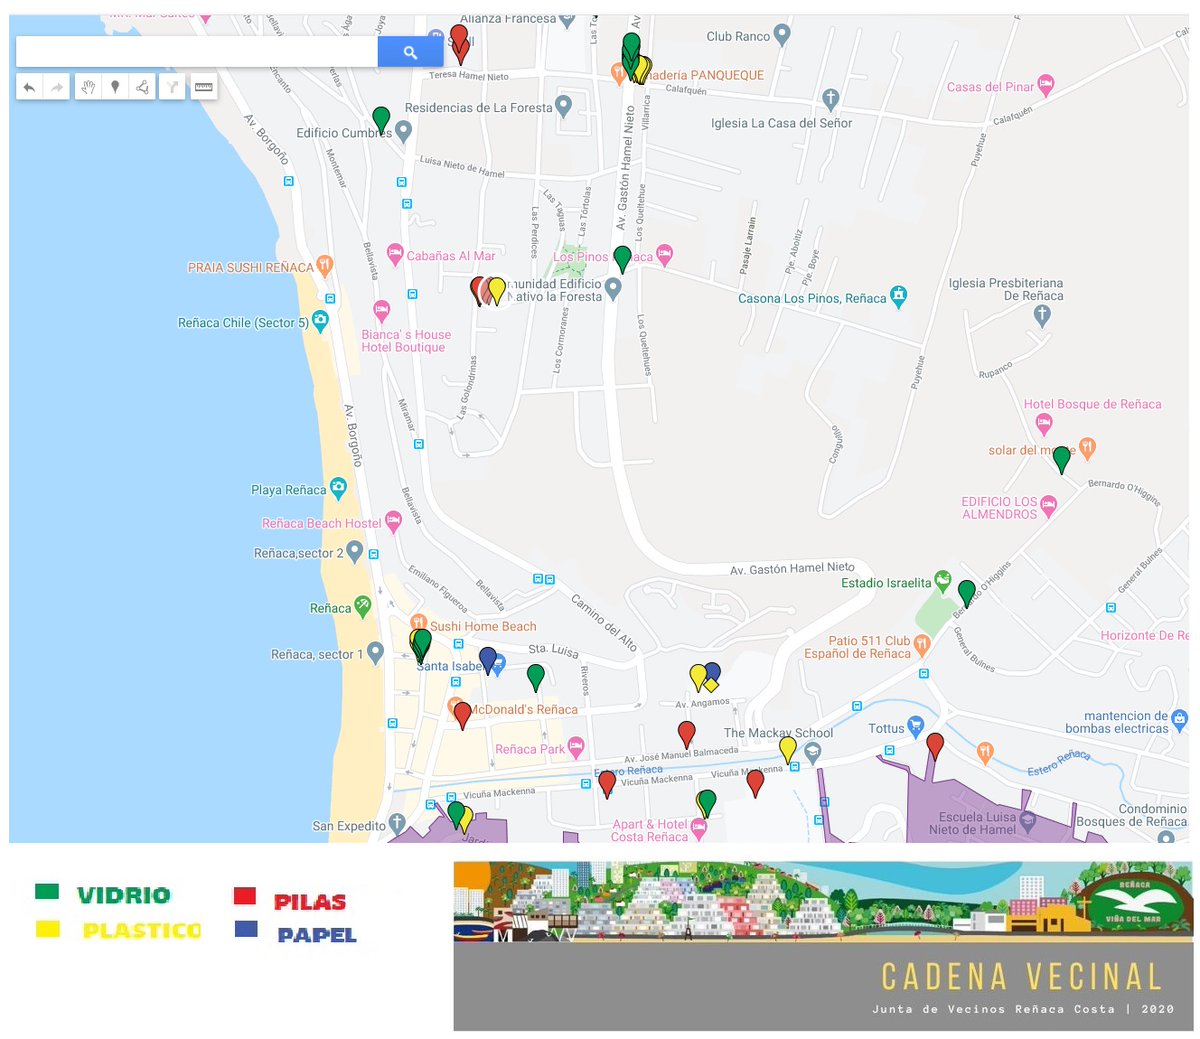The height and width of the screenshot is (1039, 1200).
Task: Click the Casona Los Pinos icon
Action: click(899, 296)
